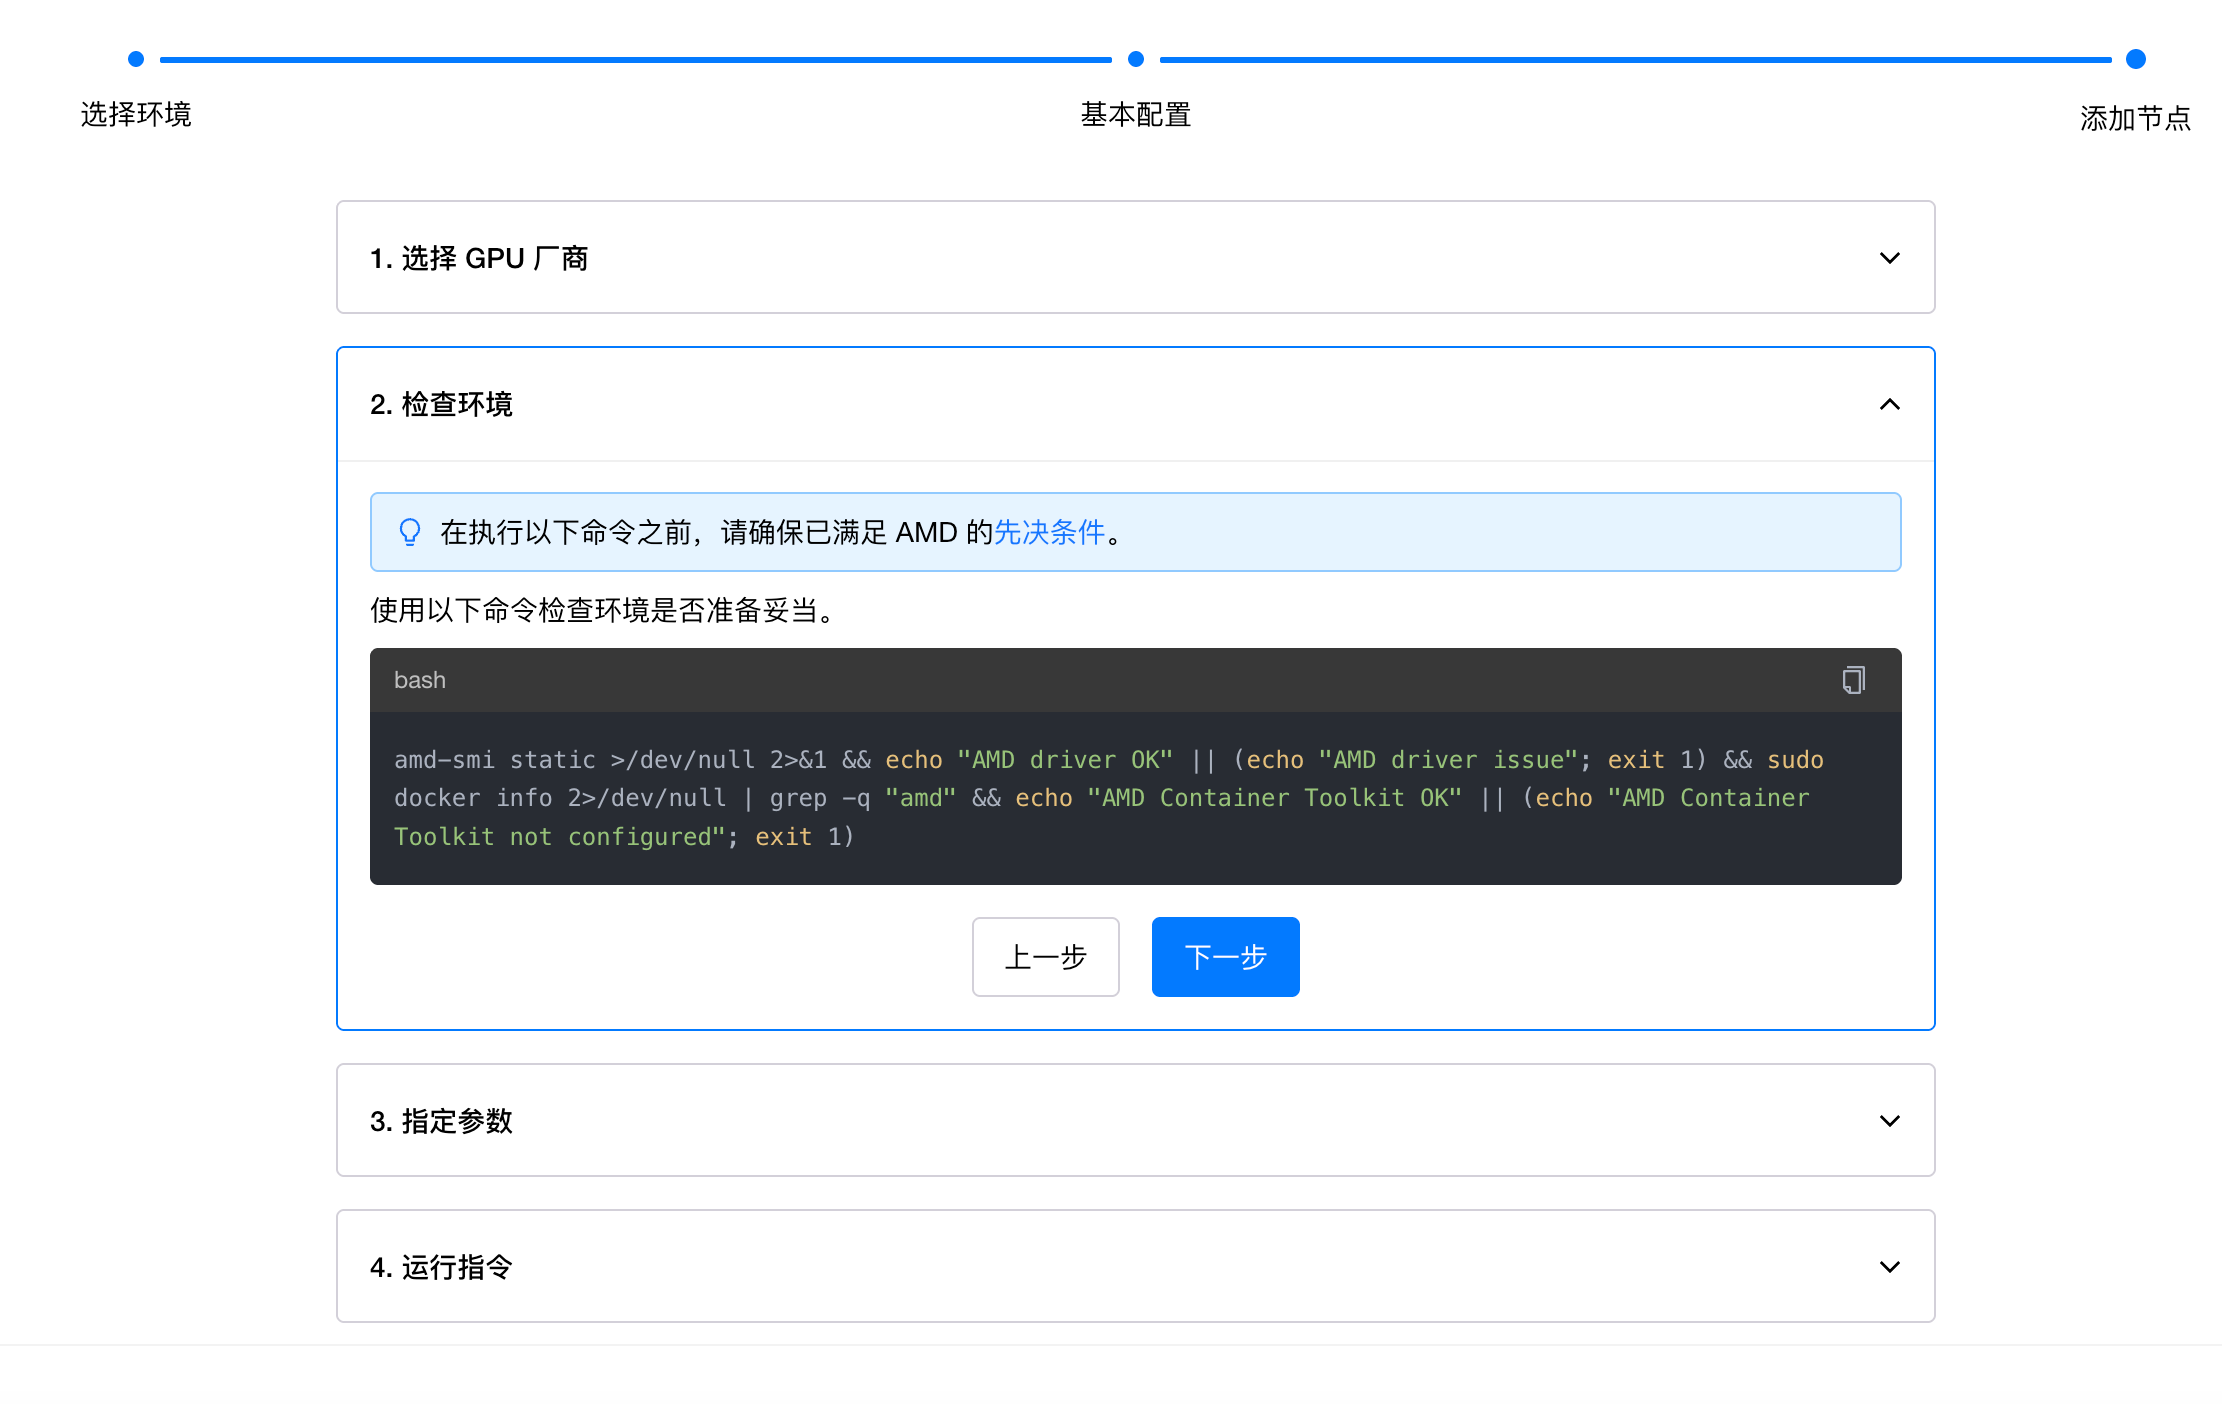
Task: Click the 上一步 button
Action: point(1045,957)
